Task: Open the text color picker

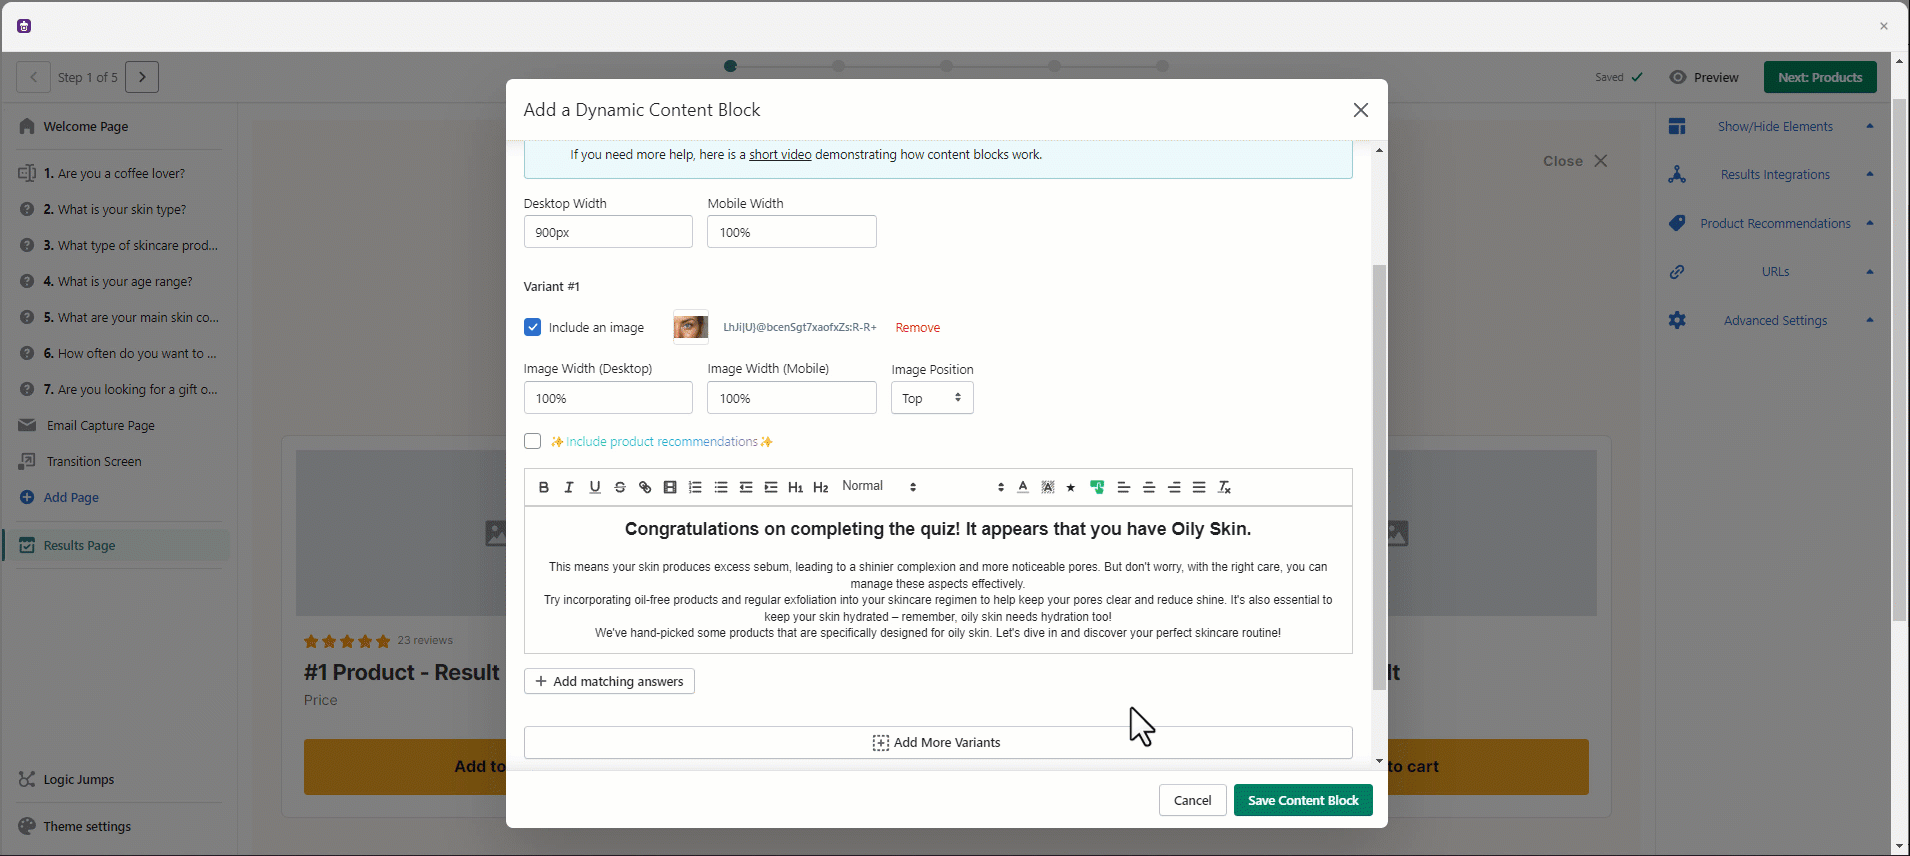Action: 1023,487
